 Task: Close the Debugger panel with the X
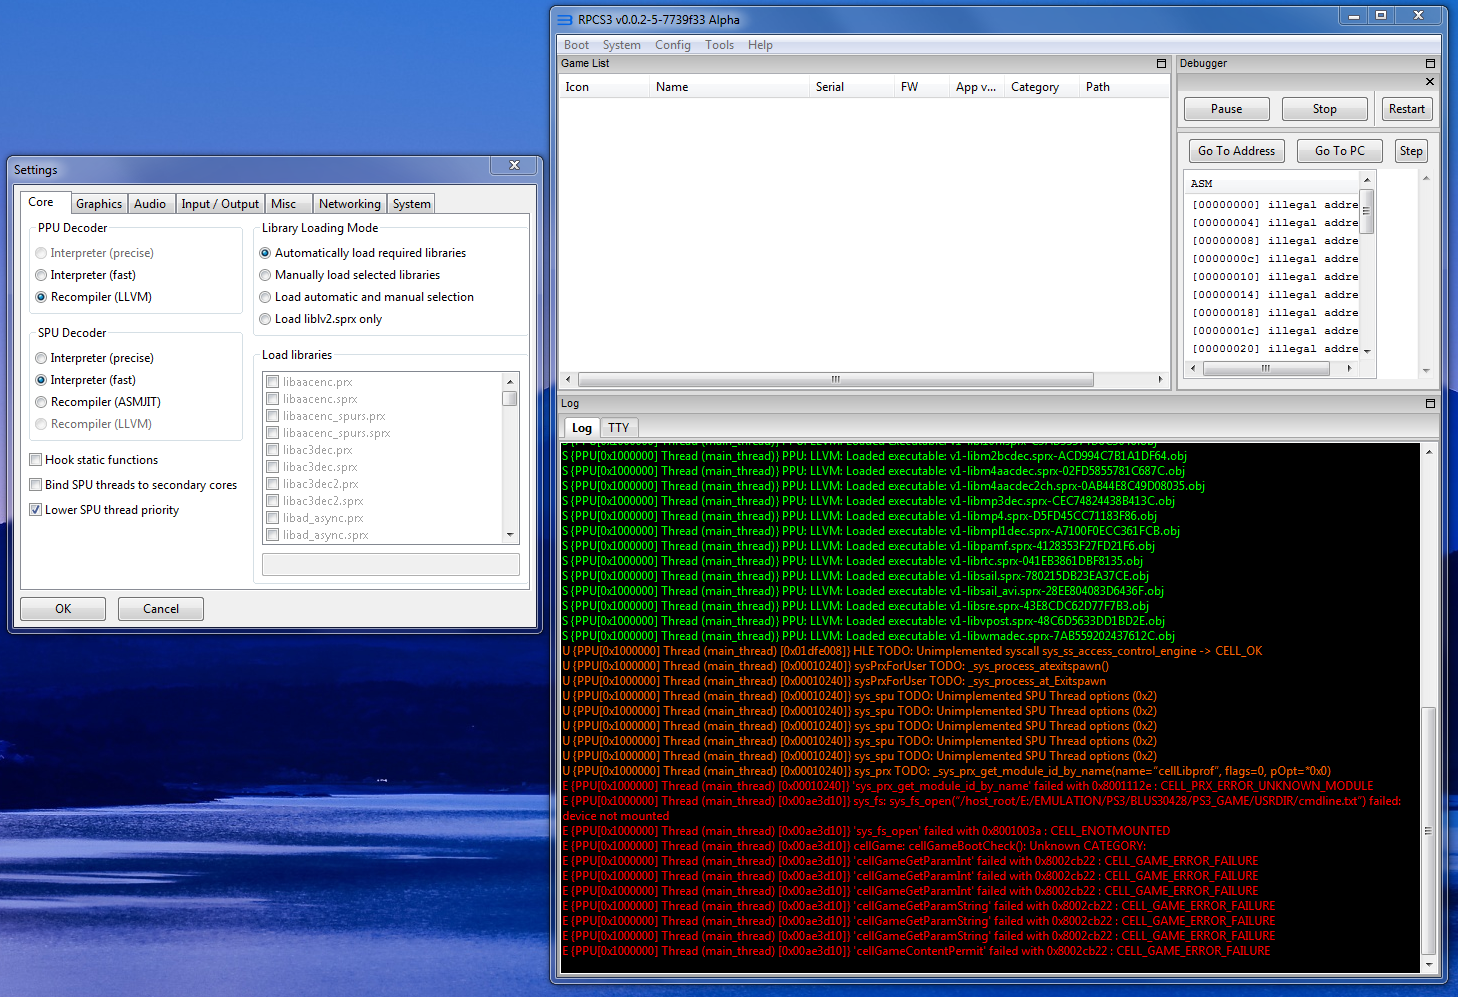coord(1430,82)
